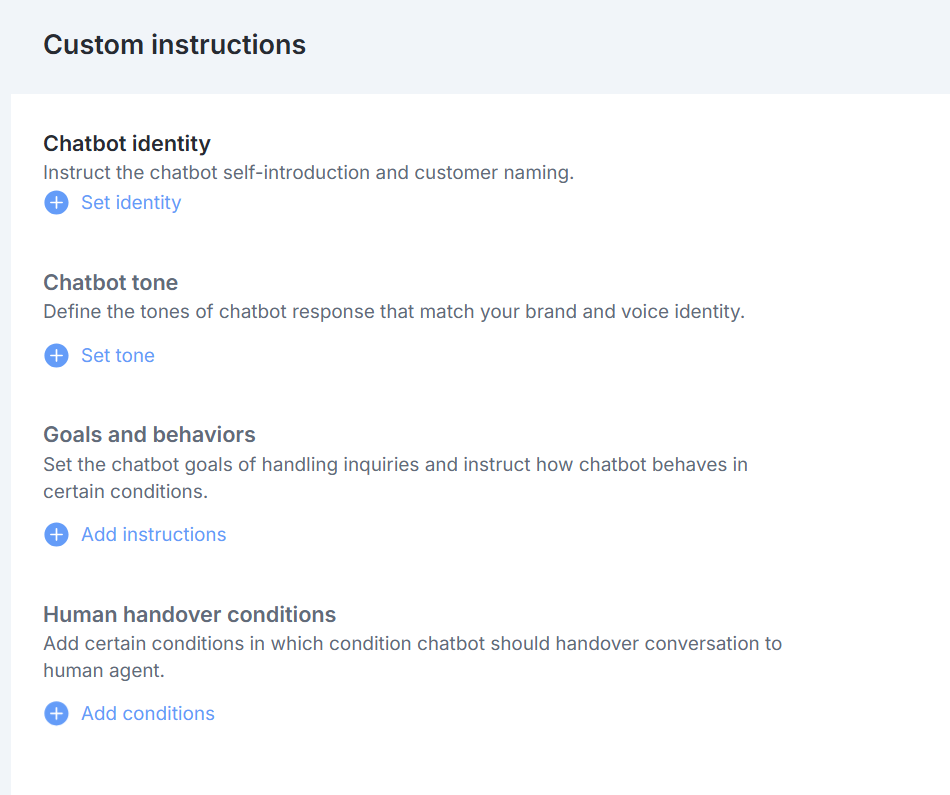Click the plus icon beside Set identity
The image size is (950, 795).
click(56, 203)
